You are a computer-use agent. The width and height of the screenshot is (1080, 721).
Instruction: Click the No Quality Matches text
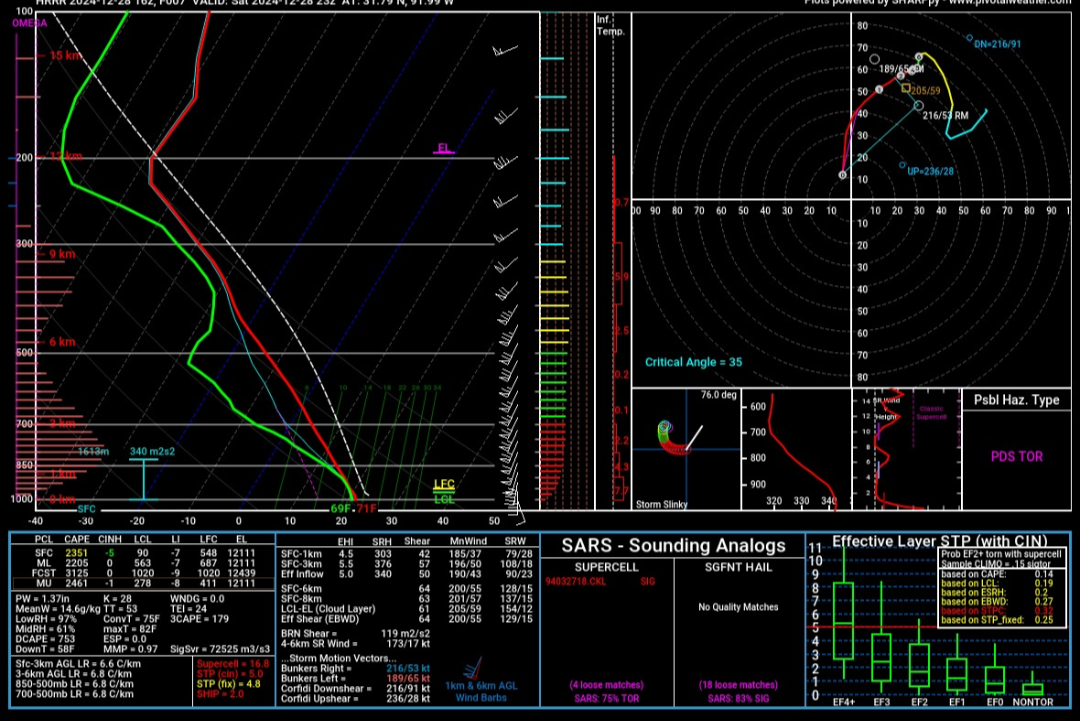click(x=738, y=607)
